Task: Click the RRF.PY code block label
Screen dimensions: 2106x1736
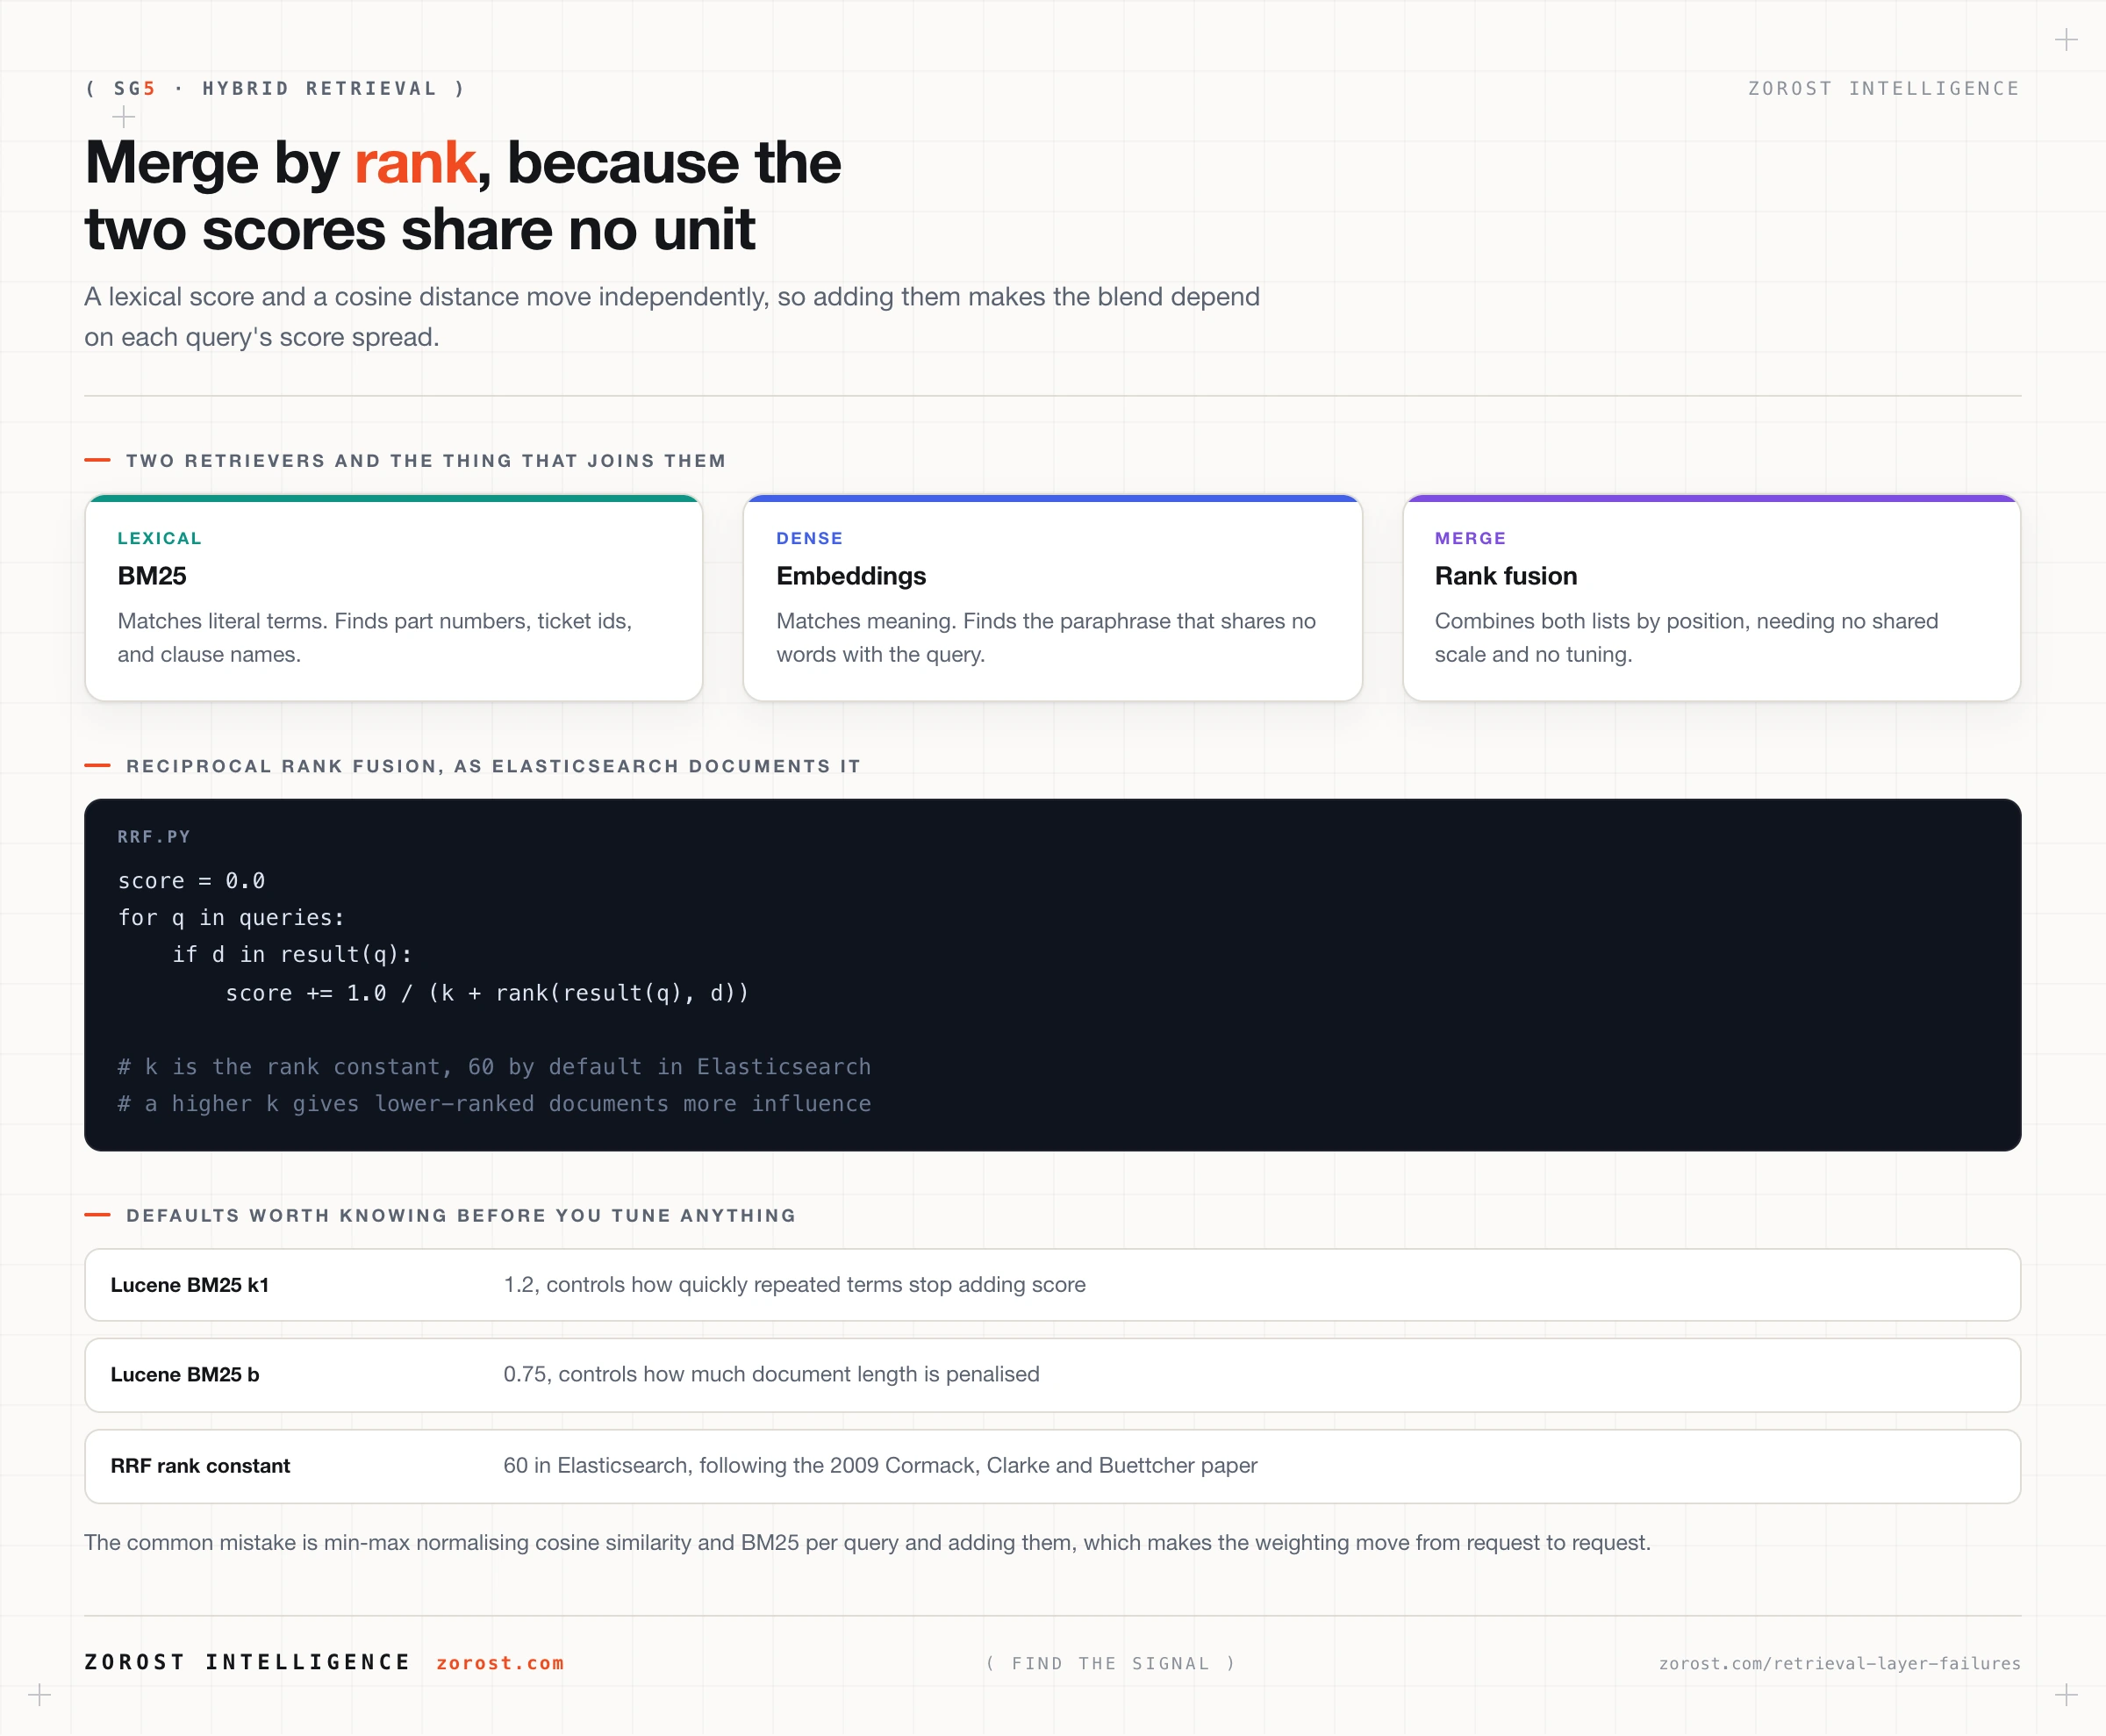Action: (x=154, y=837)
